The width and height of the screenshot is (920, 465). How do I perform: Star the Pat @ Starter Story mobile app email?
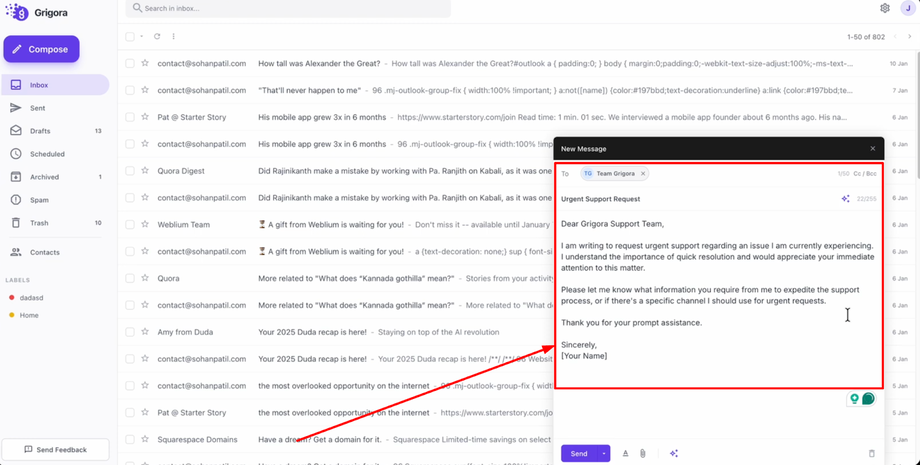[145, 117]
